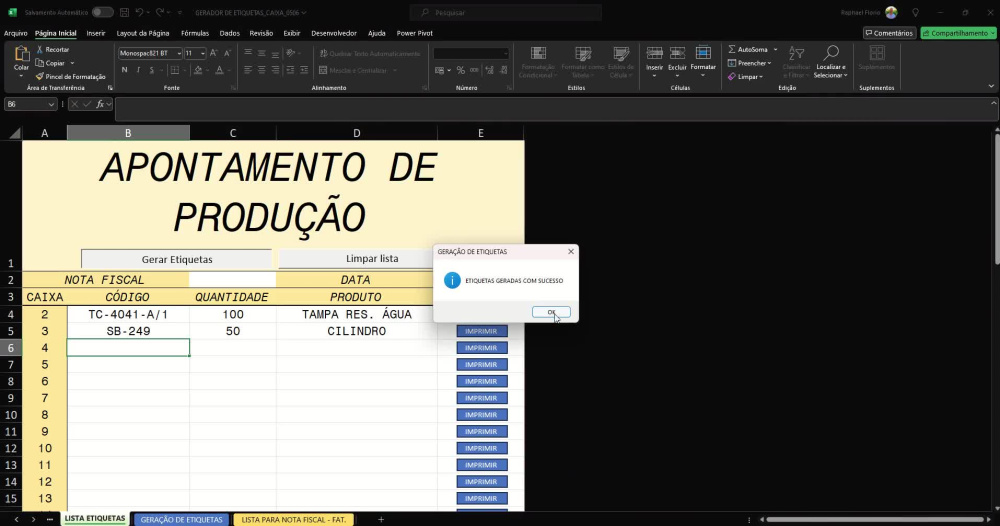Image resolution: width=1000 pixels, height=526 pixels.
Task: Click the Copiar icon
Action: (40, 63)
